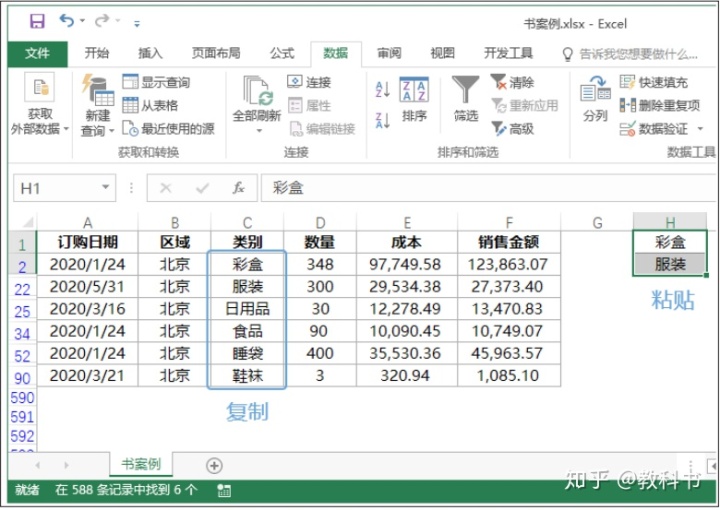720x510 pixels.
Task: Open 新建查询 dropdown button
Action: (98, 106)
